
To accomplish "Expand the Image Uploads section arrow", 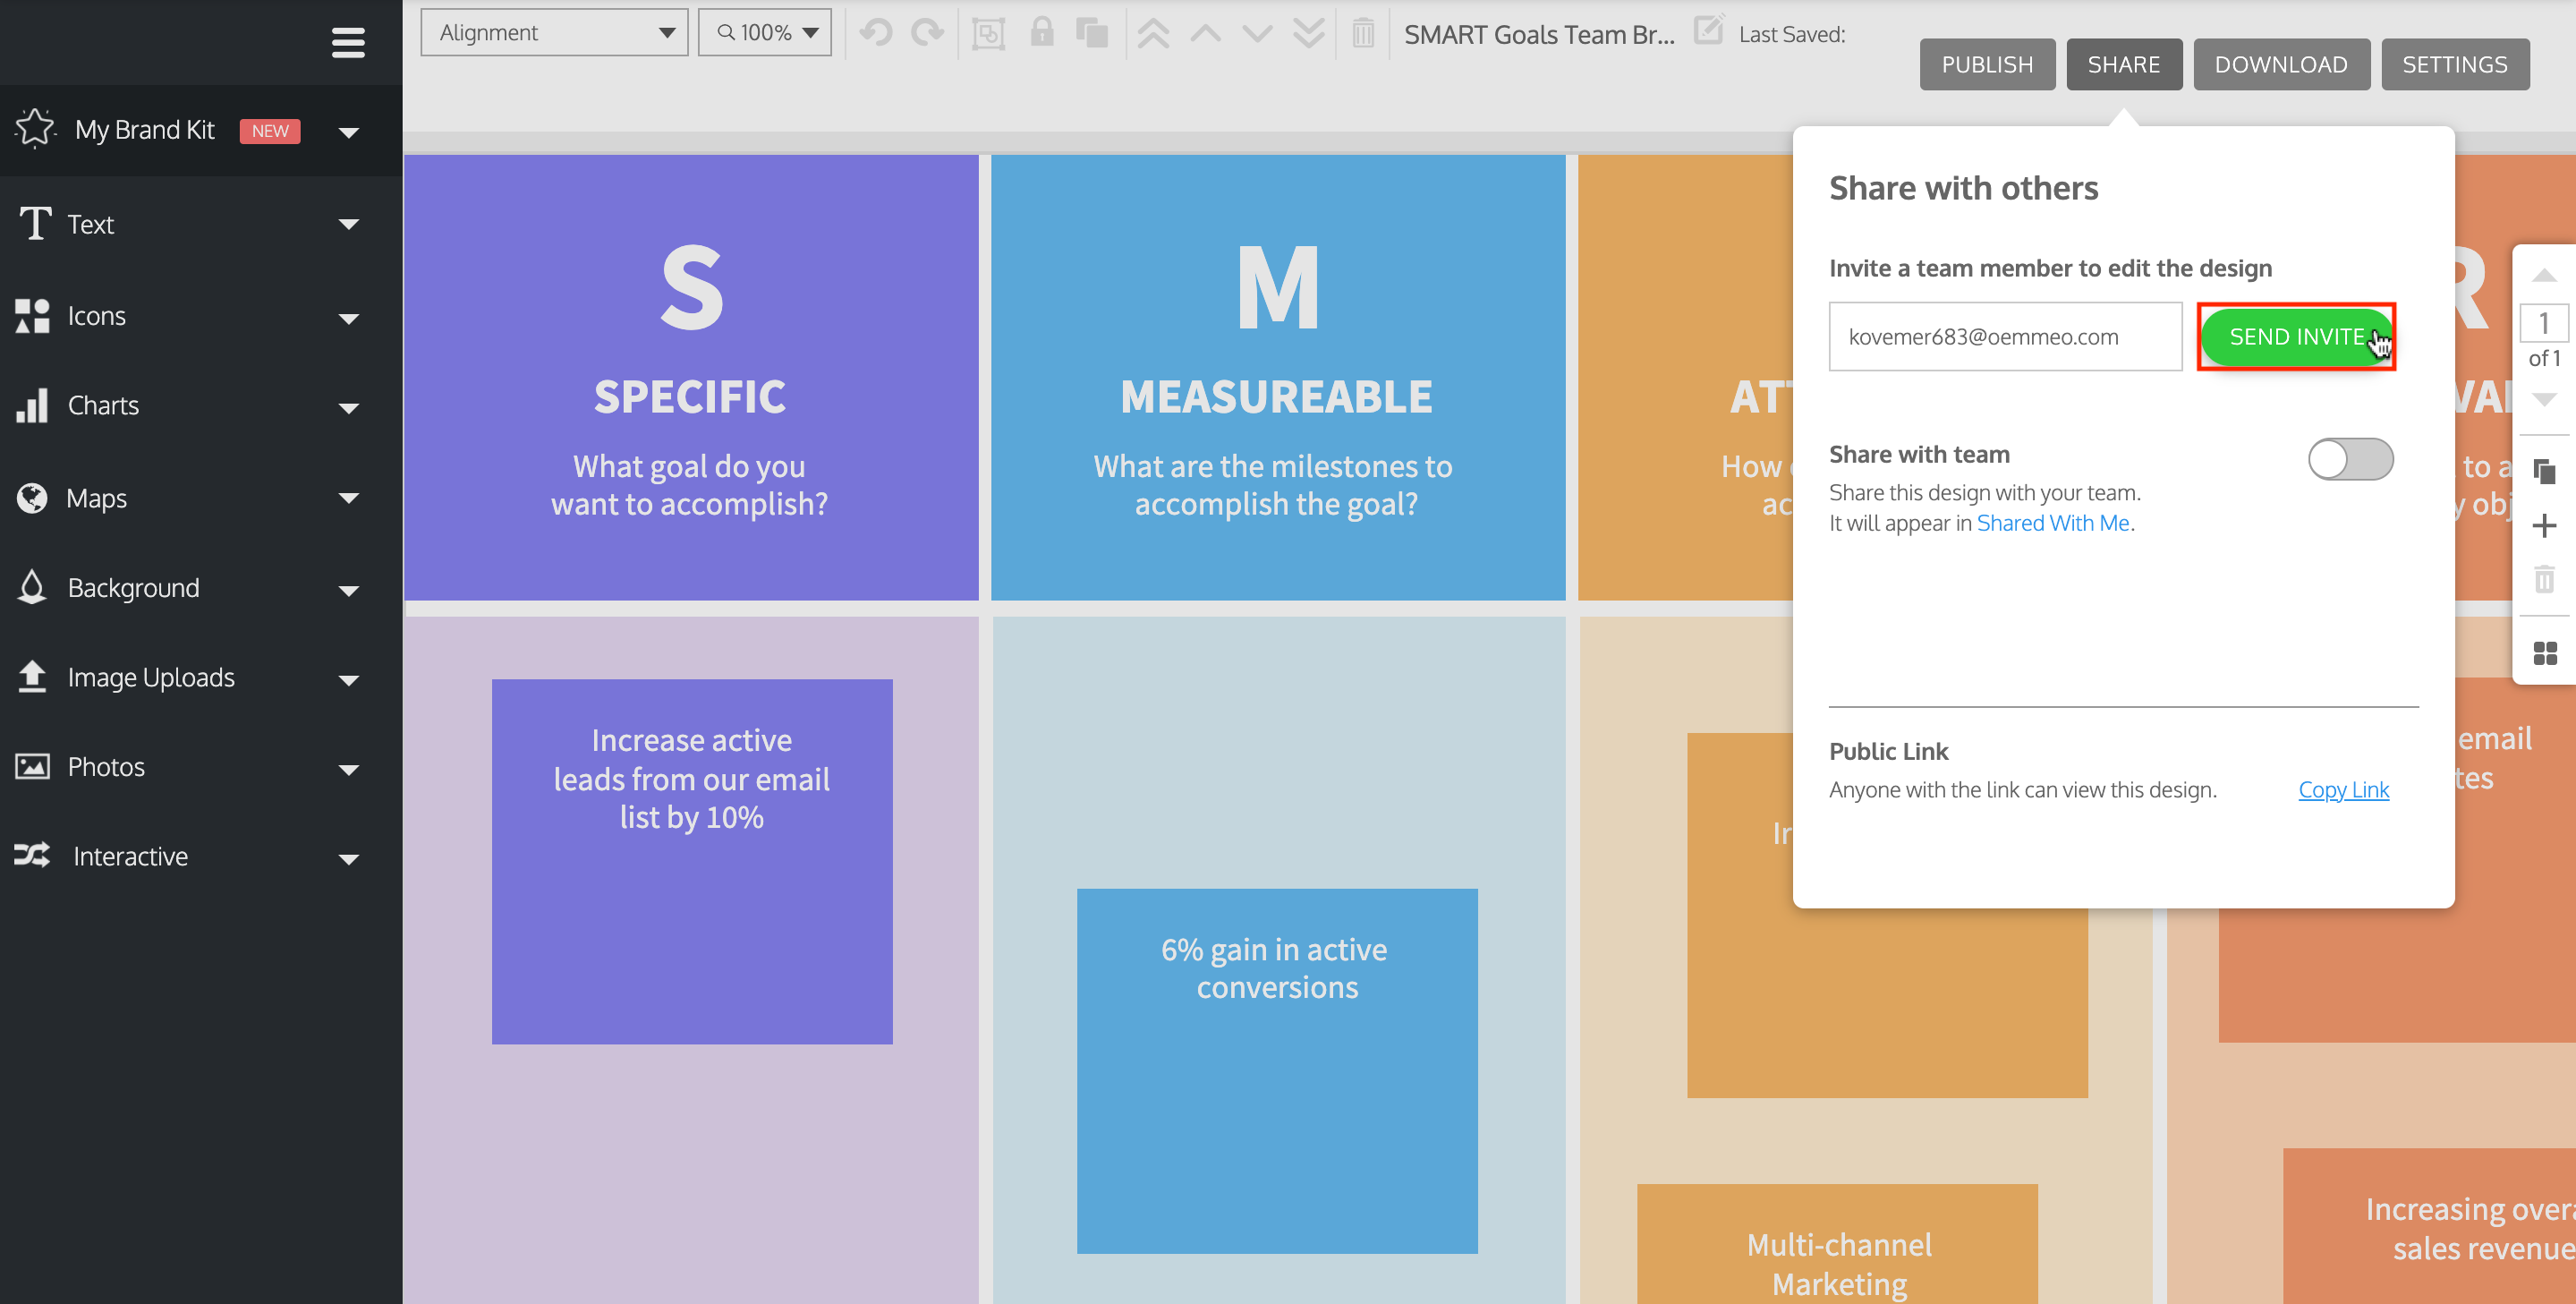I will pyautogui.click(x=349, y=680).
